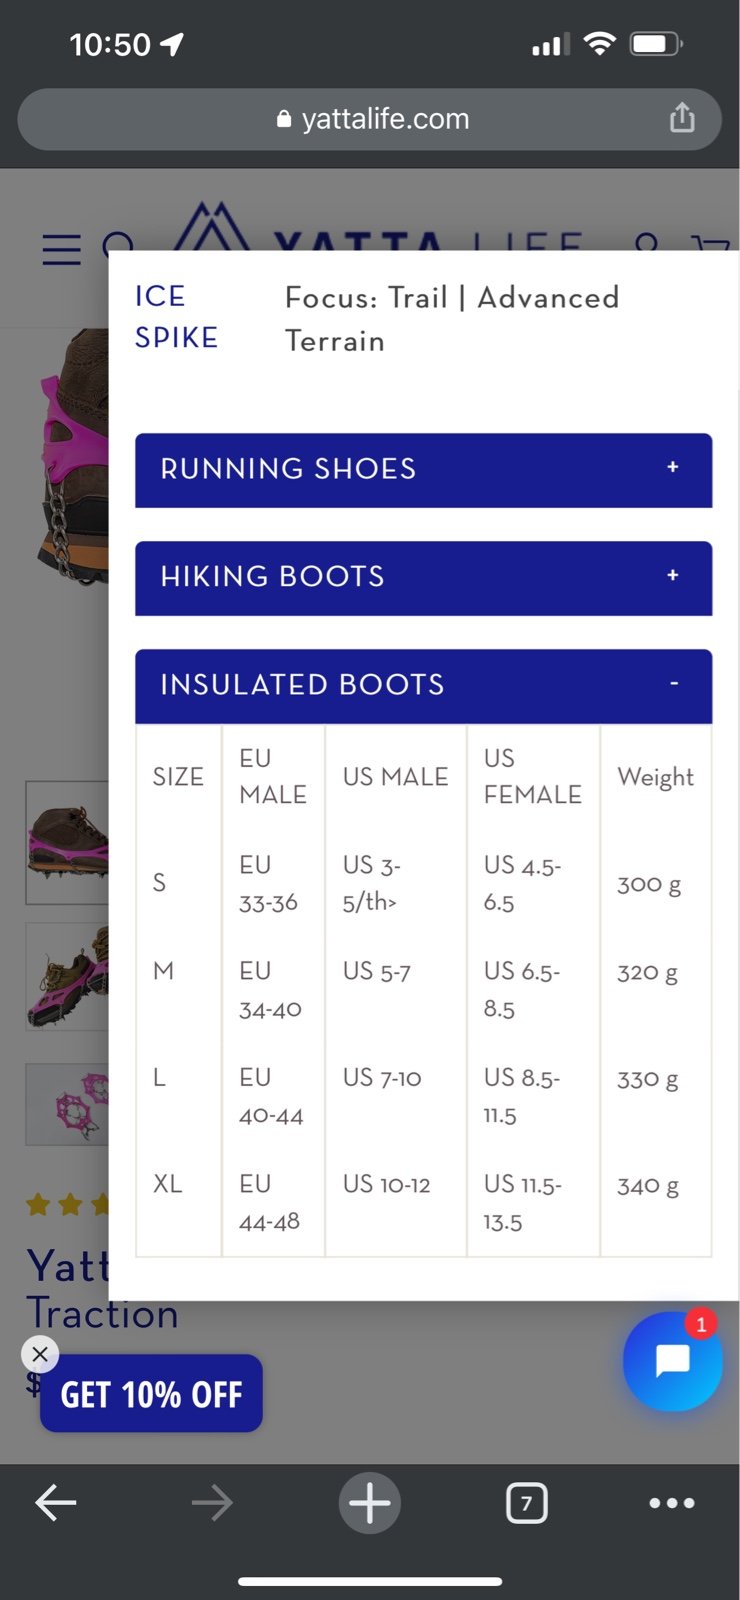This screenshot has height=1600, width=740.
Task: Open the browser three-dot more menu
Action: point(672,1502)
